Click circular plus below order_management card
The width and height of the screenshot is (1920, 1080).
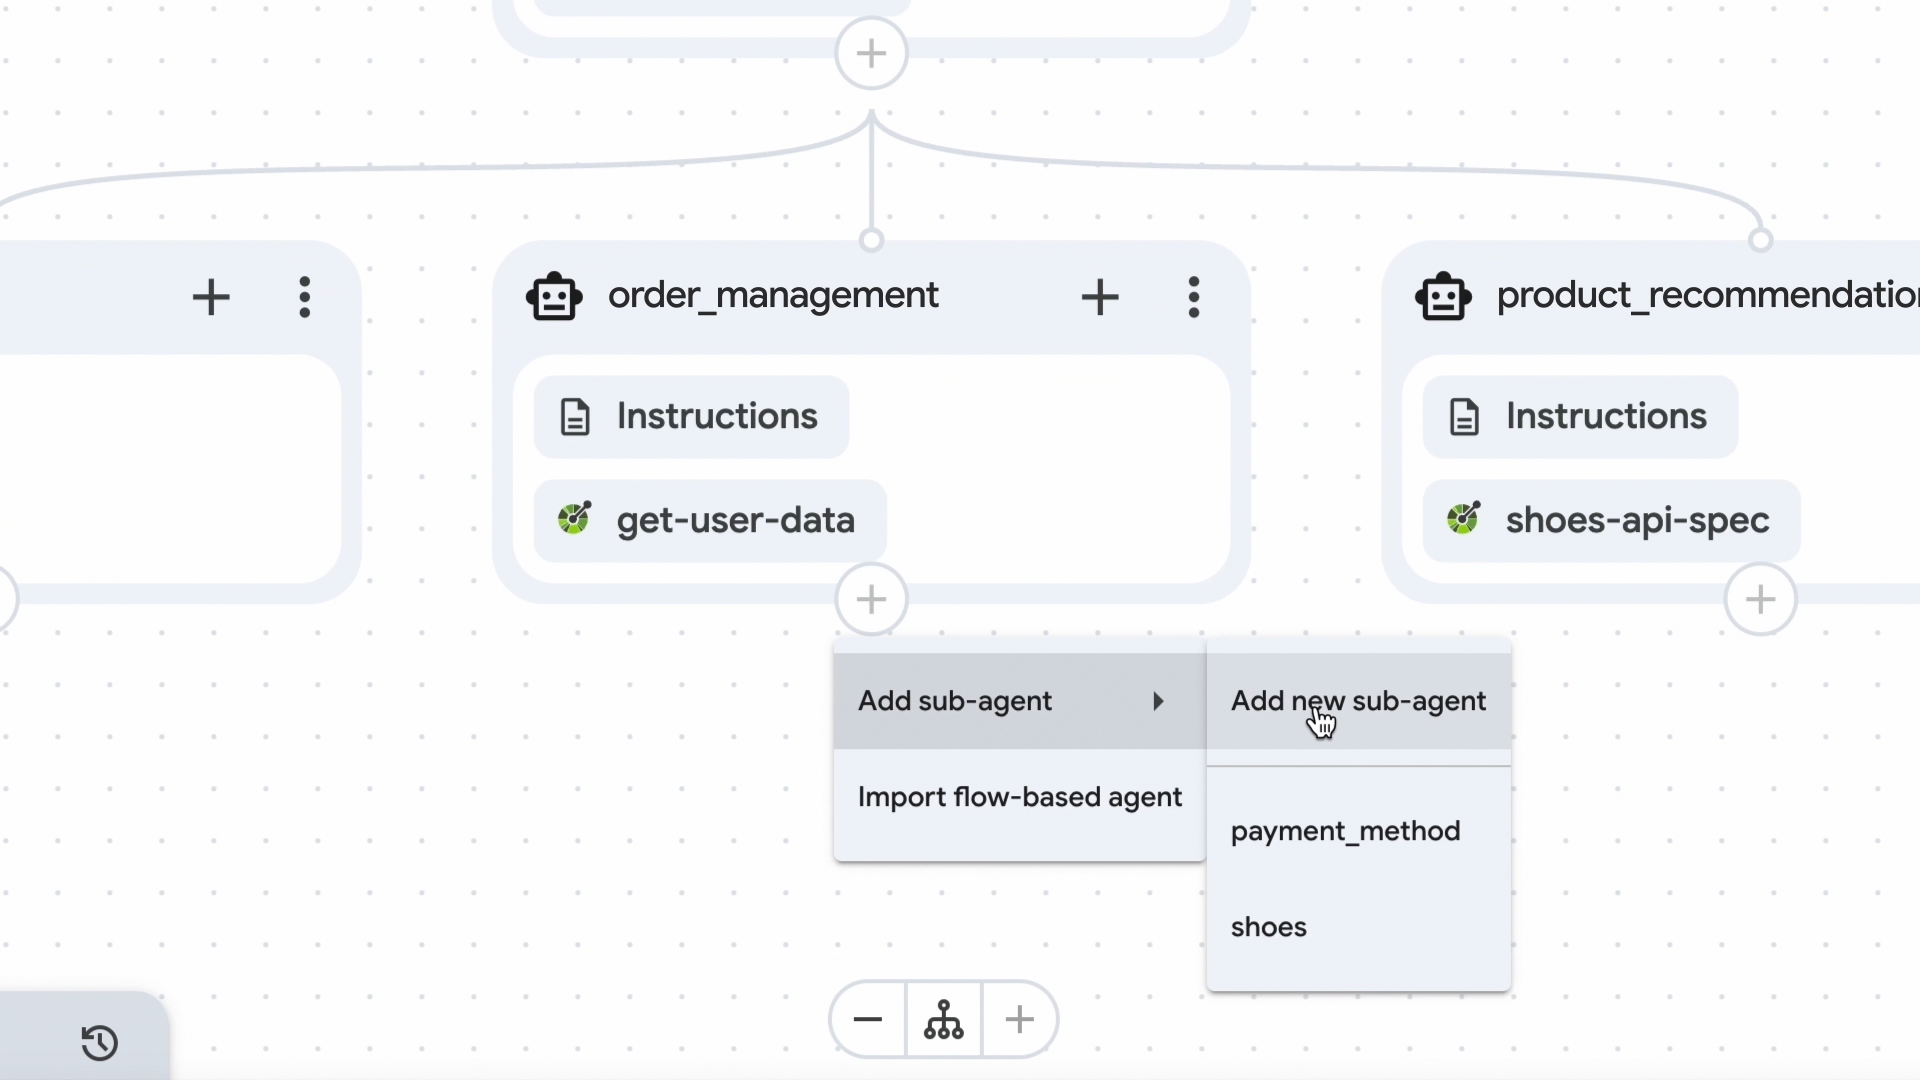(871, 600)
